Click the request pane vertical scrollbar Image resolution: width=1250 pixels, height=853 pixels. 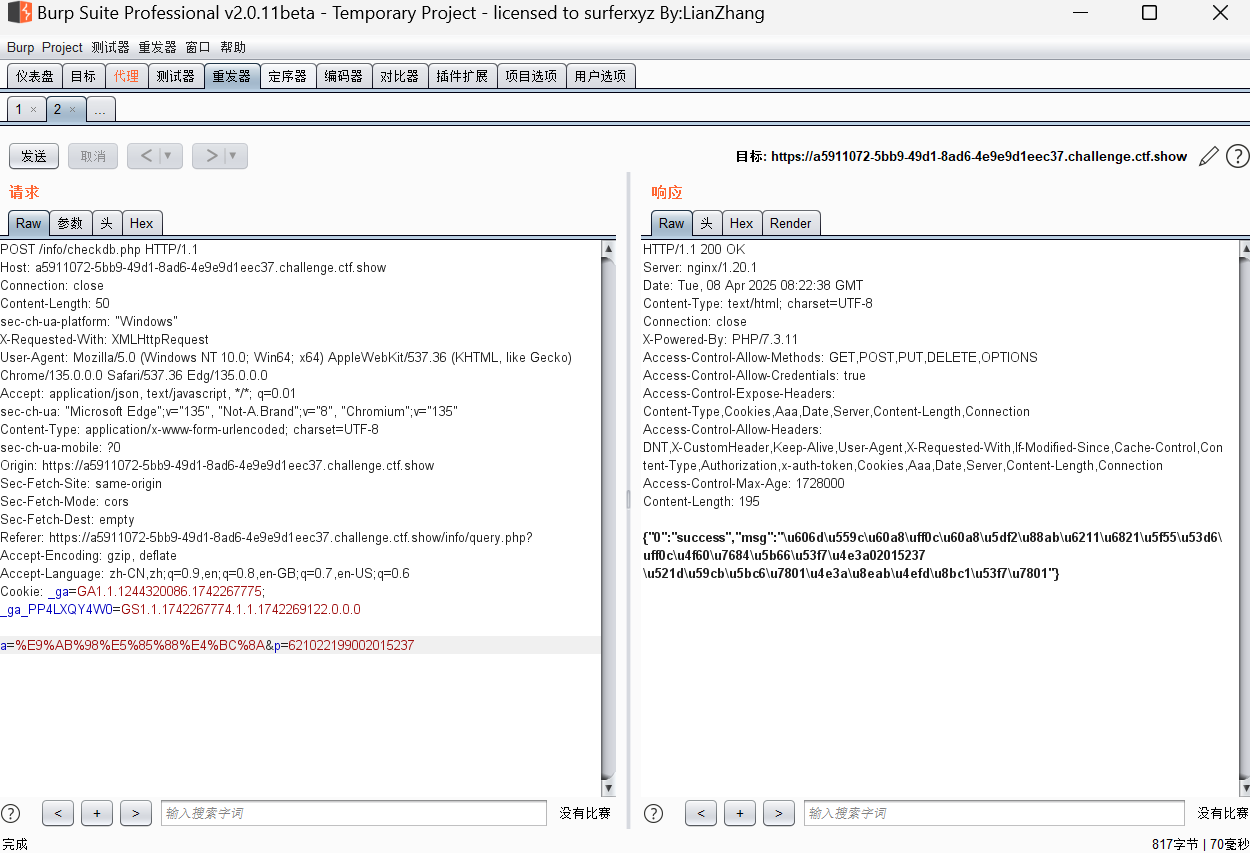(608, 518)
